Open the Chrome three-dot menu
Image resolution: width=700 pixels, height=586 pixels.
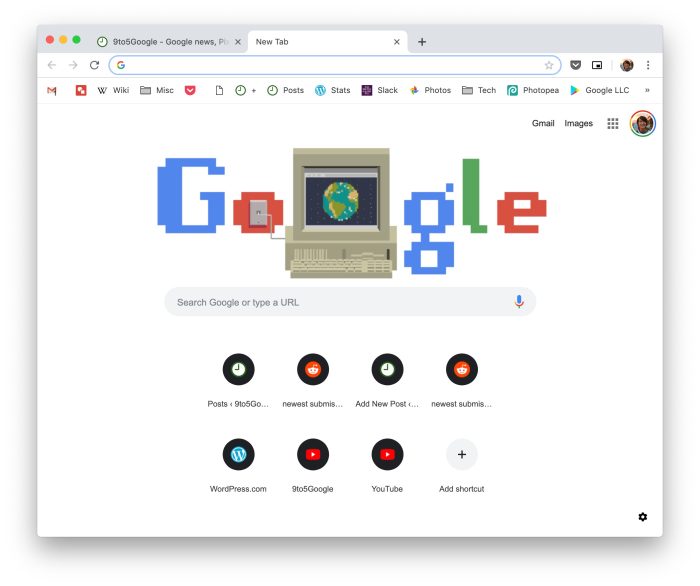click(x=648, y=65)
